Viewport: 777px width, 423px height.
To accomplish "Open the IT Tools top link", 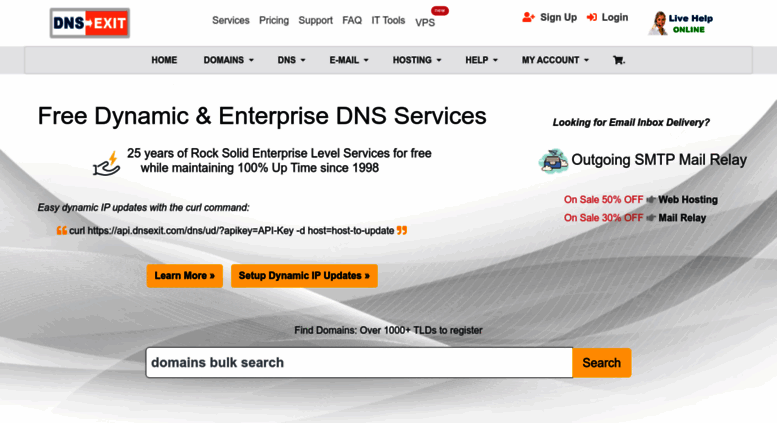I will pos(388,20).
